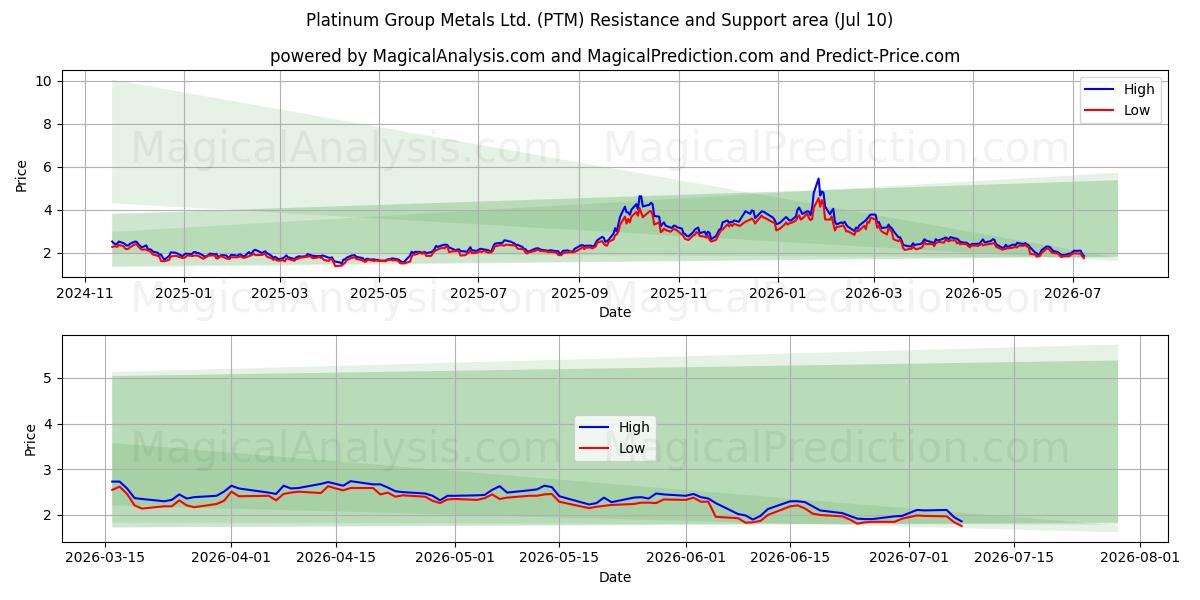1200x600 pixels.
Task: Click the 2026-05-15 tick label
Action: [558, 558]
